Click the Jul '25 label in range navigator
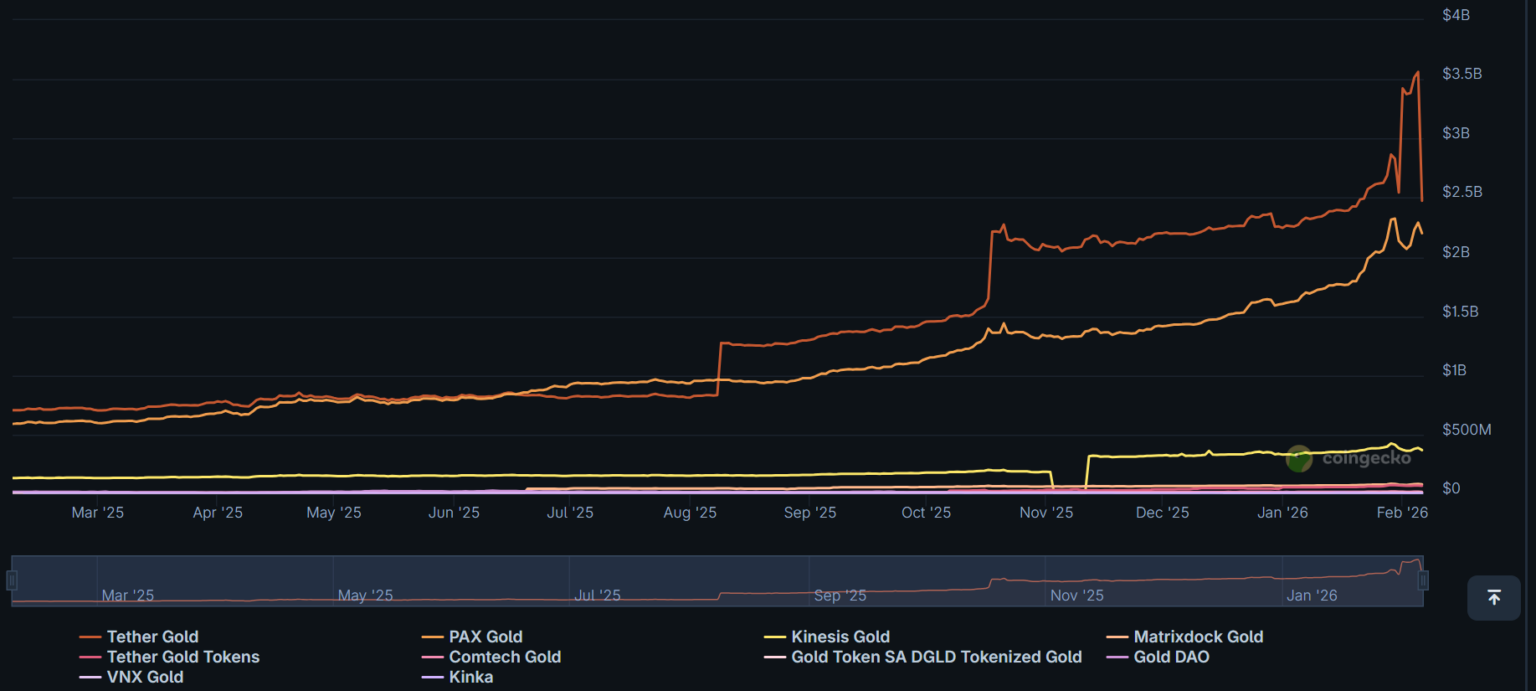The width and height of the screenshot is (1536, 691). click(597, 595)
